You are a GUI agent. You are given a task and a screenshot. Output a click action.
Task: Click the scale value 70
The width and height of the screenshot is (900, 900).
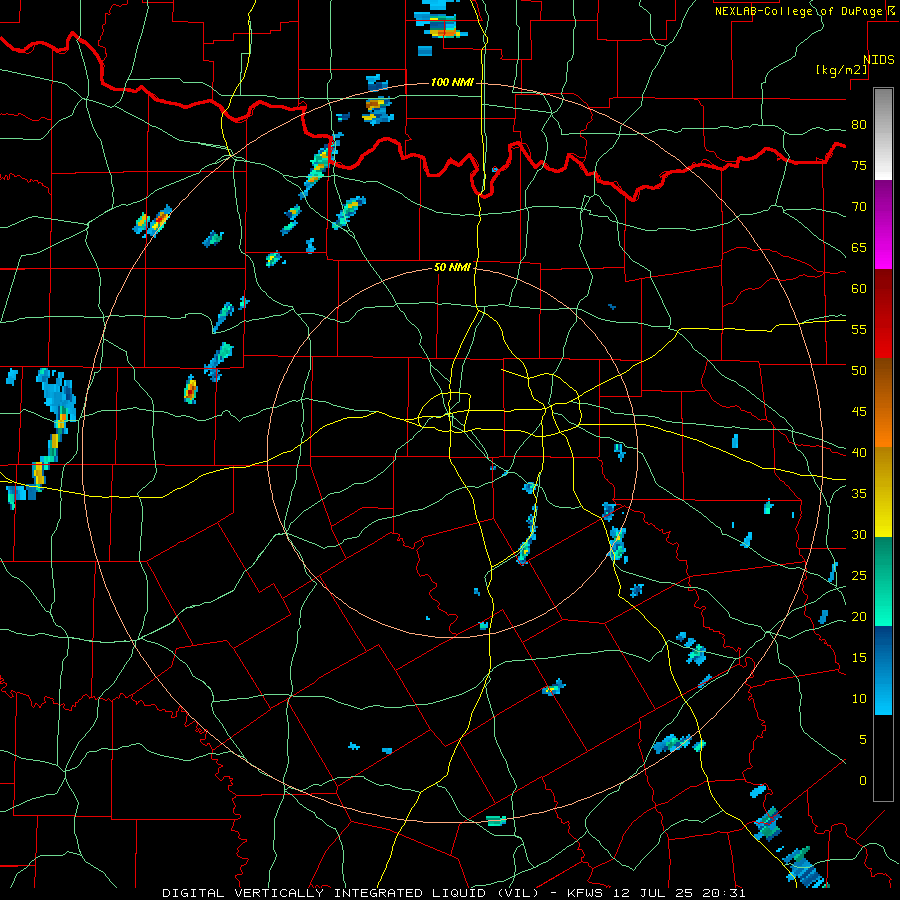click(859, 207)
